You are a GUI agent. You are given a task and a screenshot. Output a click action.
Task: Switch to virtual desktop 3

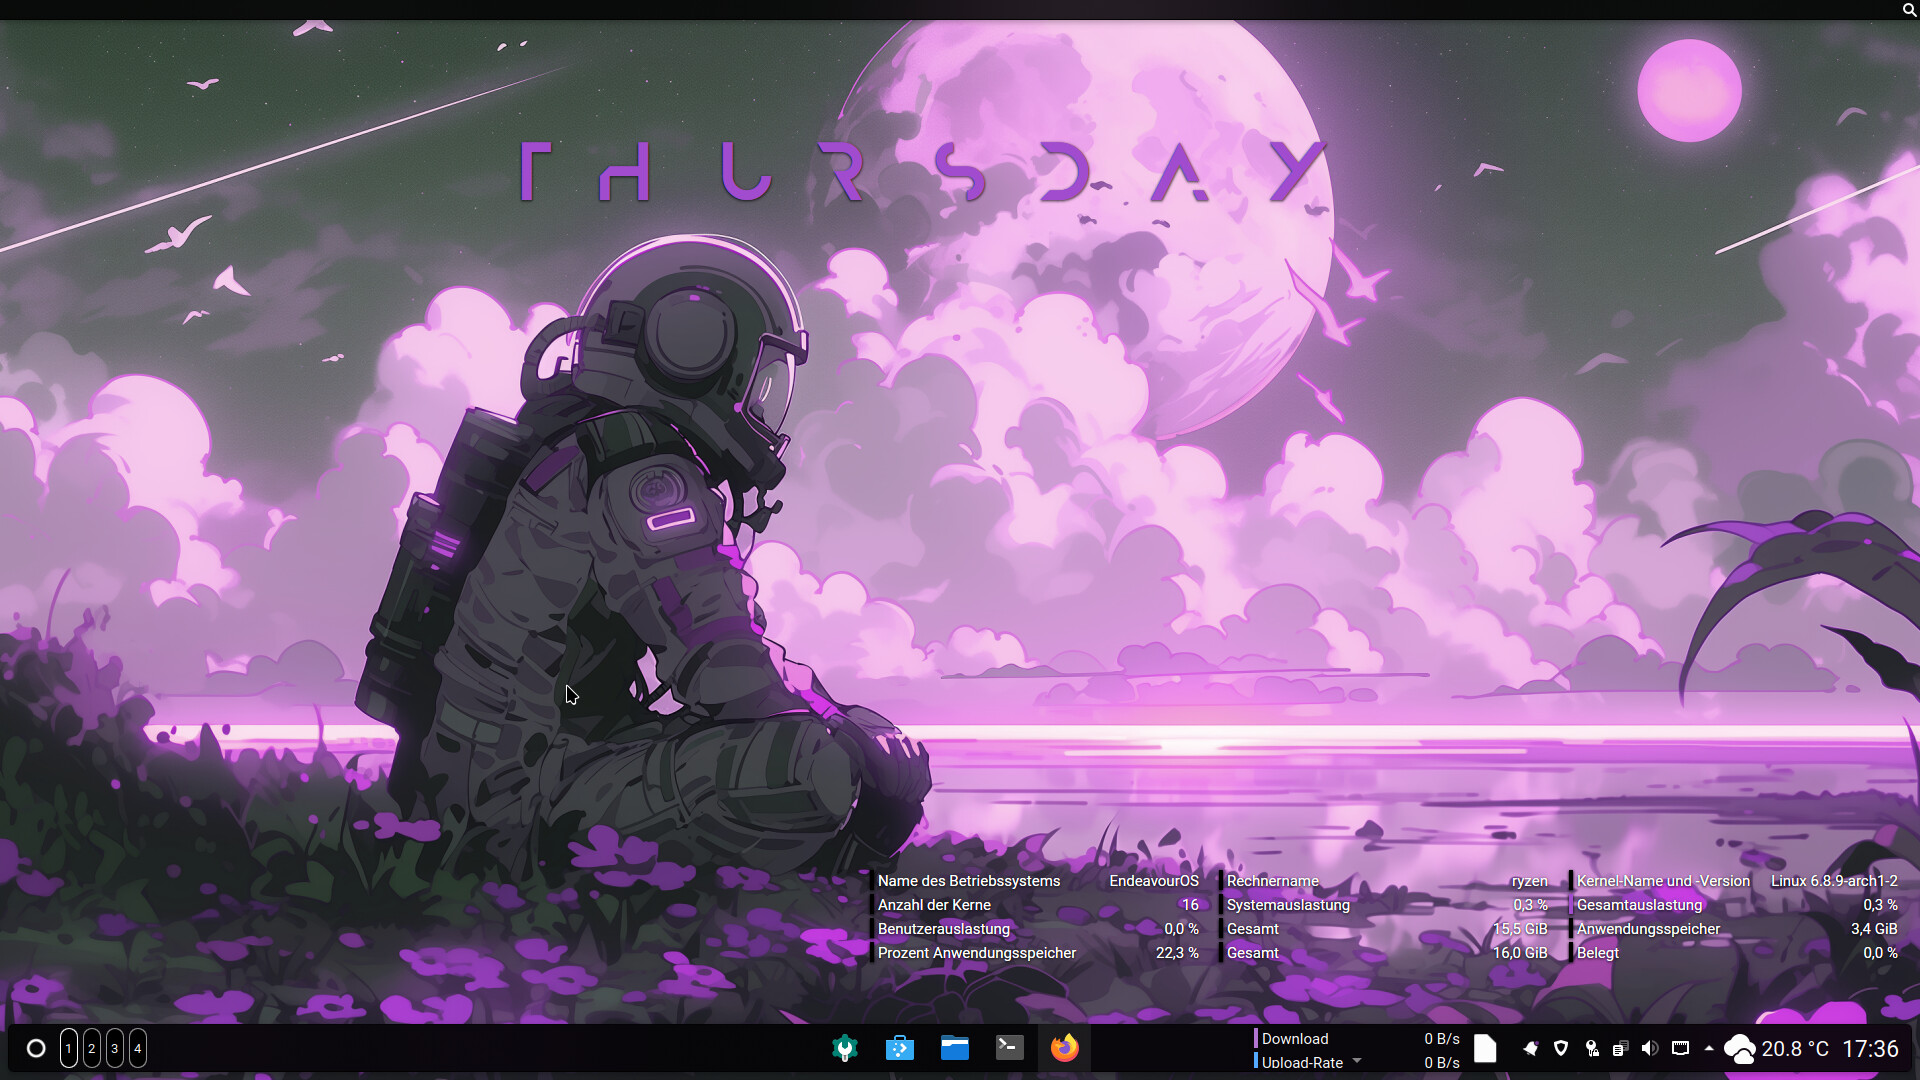tap(114, 1048)
